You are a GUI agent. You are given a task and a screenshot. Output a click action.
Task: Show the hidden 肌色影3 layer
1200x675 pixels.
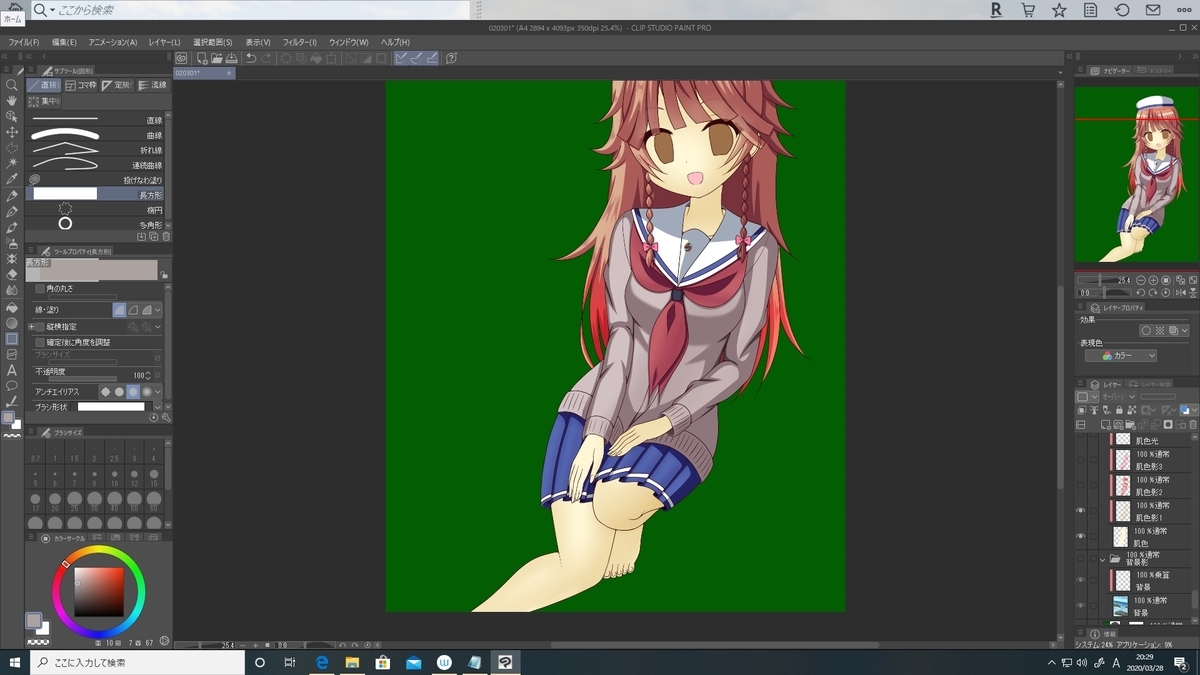click(x=1080, y=459)
